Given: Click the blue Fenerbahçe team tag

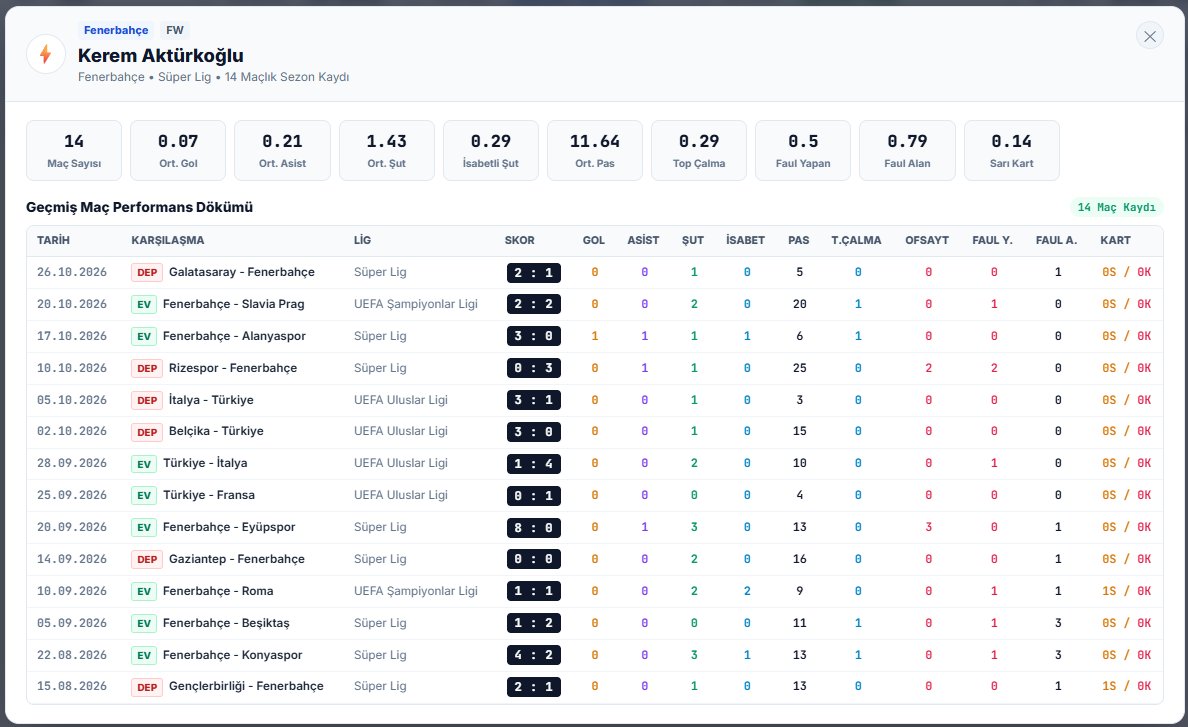Looking at the screenshot, I should [116, 30].
